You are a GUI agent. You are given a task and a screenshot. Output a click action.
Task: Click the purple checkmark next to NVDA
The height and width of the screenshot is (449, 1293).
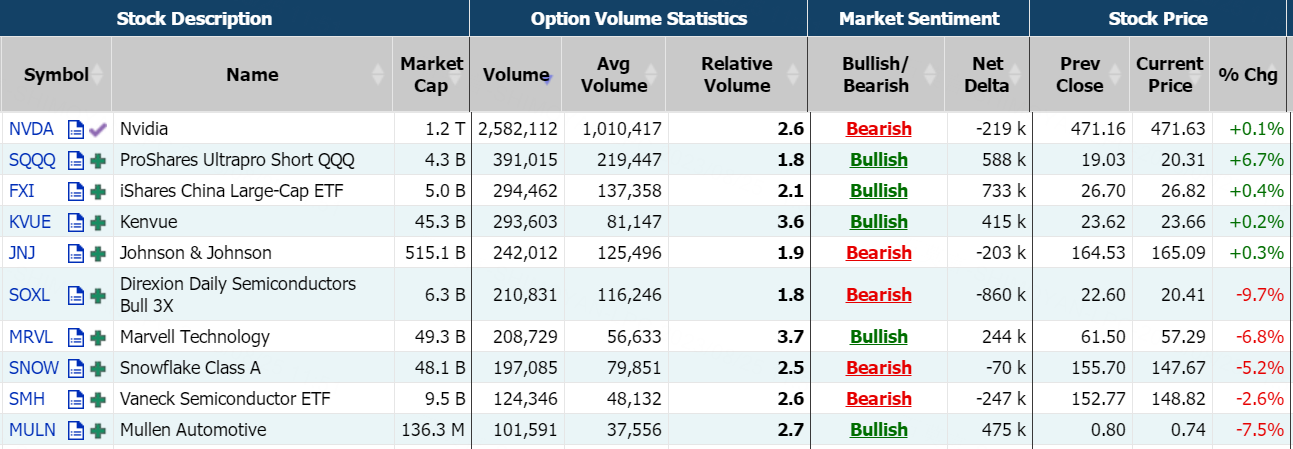pyautogui.click(x=98, y=129)
